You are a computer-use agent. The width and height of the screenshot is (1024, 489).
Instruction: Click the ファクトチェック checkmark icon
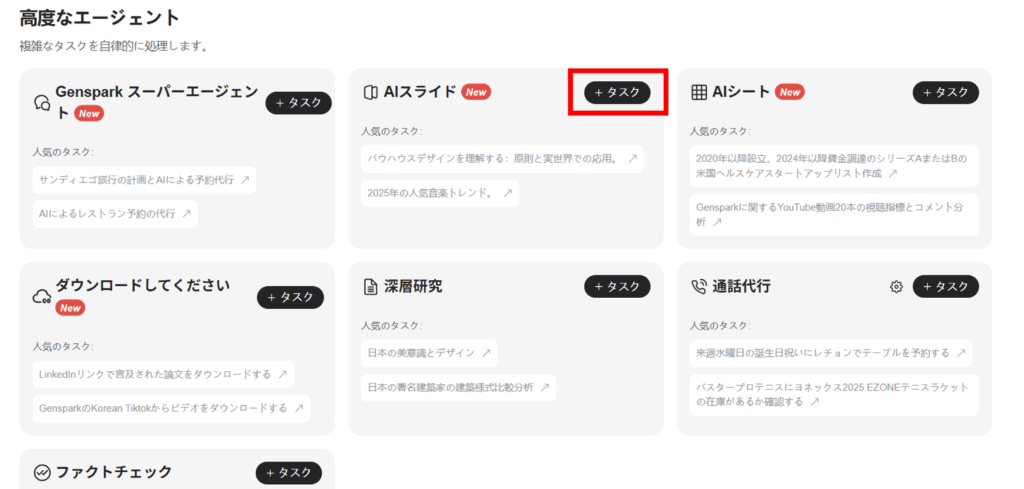[42, 473]
